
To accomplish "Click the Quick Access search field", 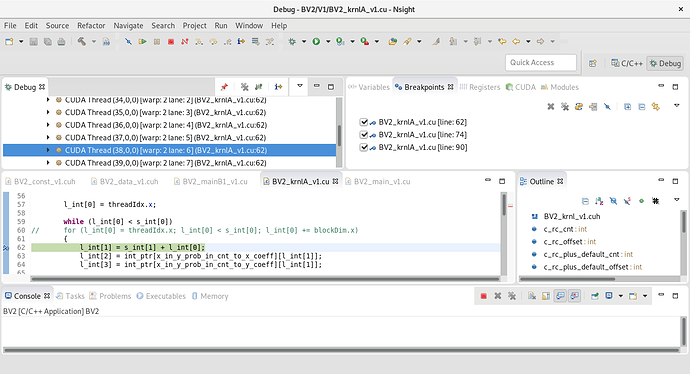I will click(541, 62).
